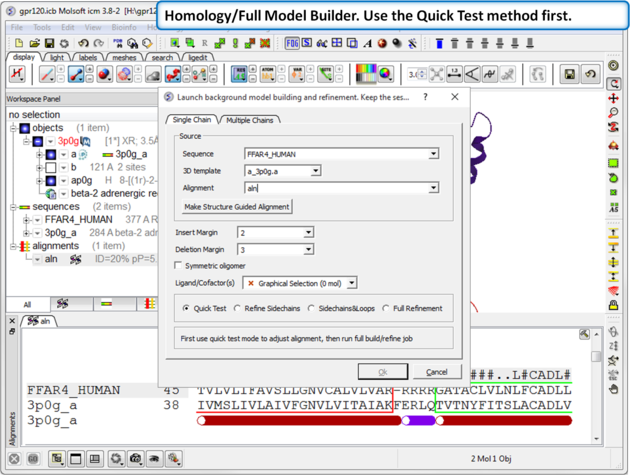This screenshot has height=475, width=630.
Task: Enable the Symmetric oligomer checkbox
Action: click(x=179, y=266)
